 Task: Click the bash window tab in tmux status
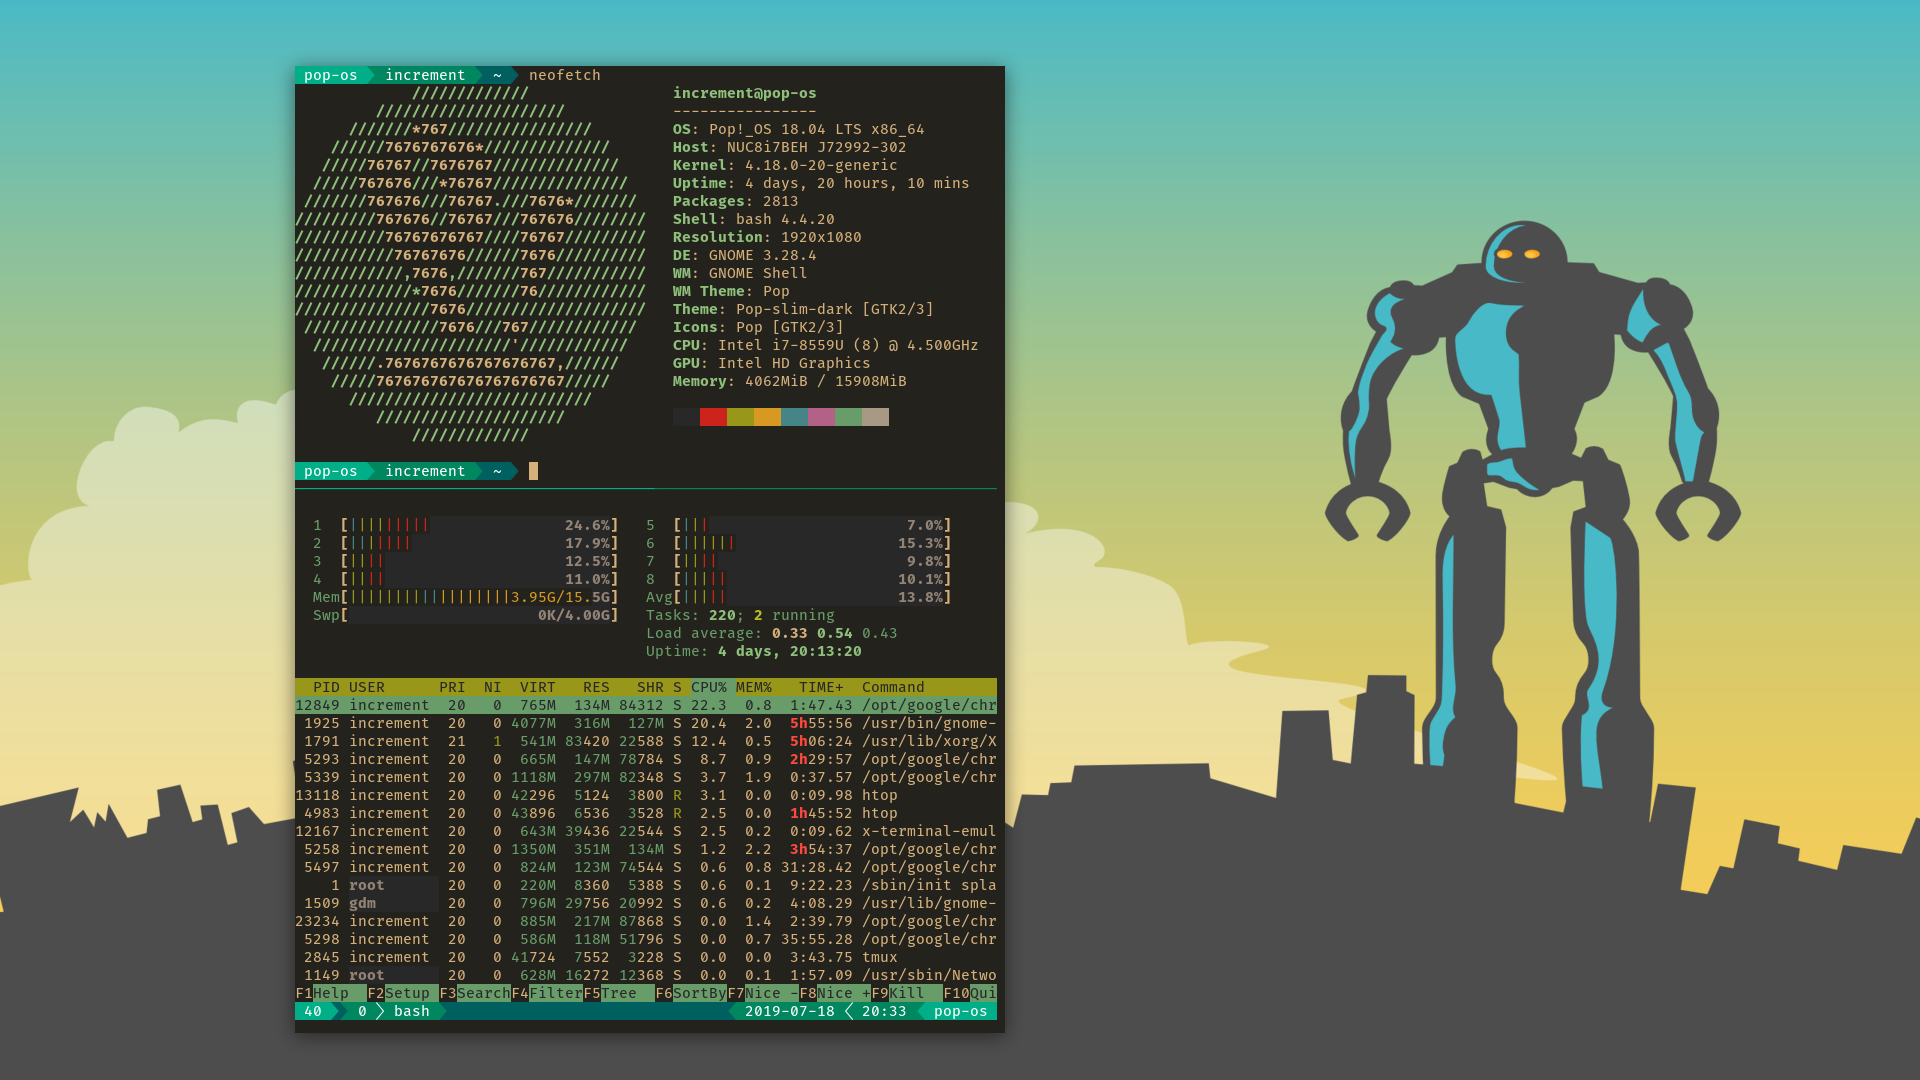[411, 1011]
